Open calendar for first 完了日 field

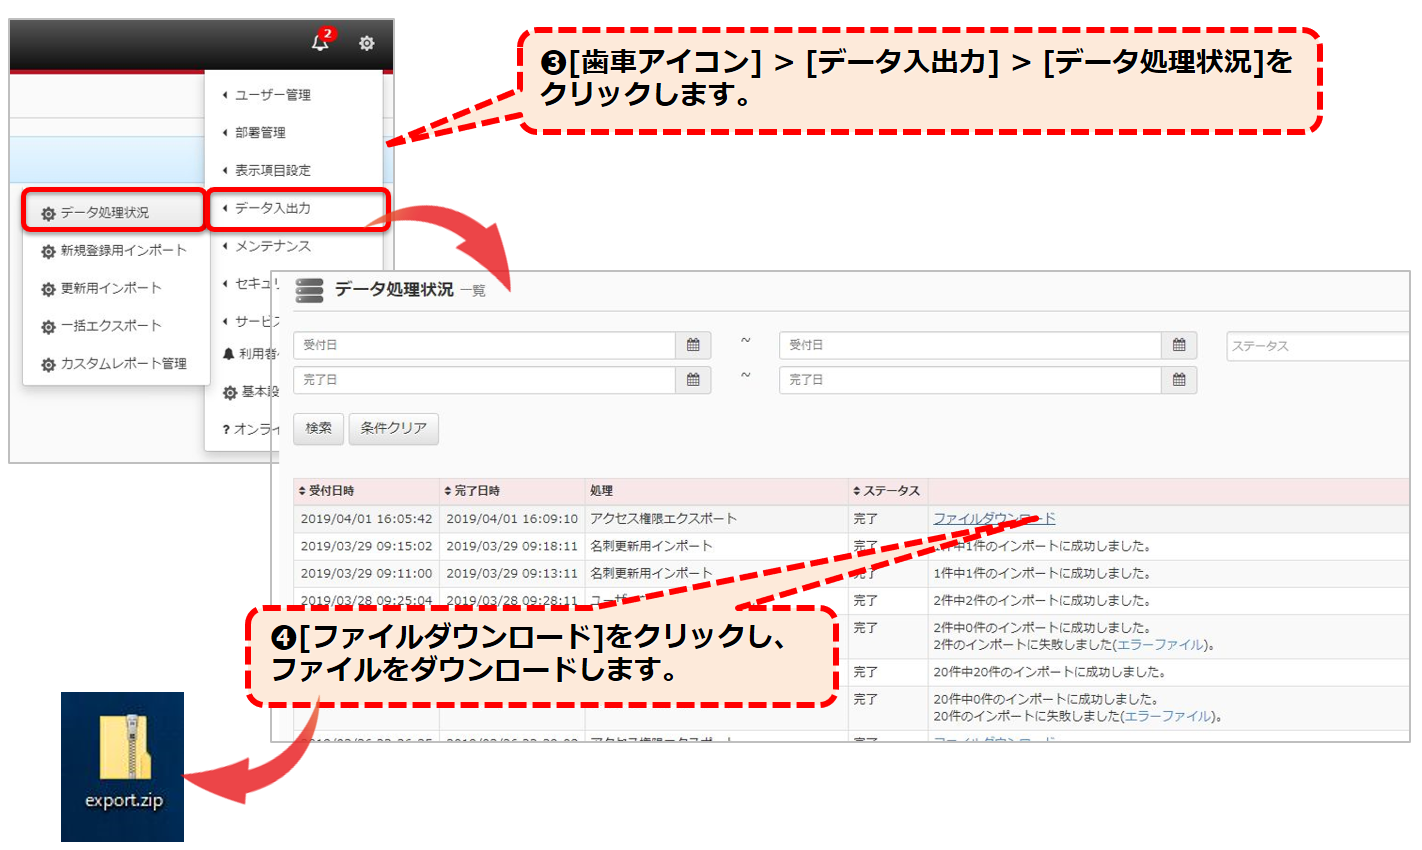[x=693, y=380]
